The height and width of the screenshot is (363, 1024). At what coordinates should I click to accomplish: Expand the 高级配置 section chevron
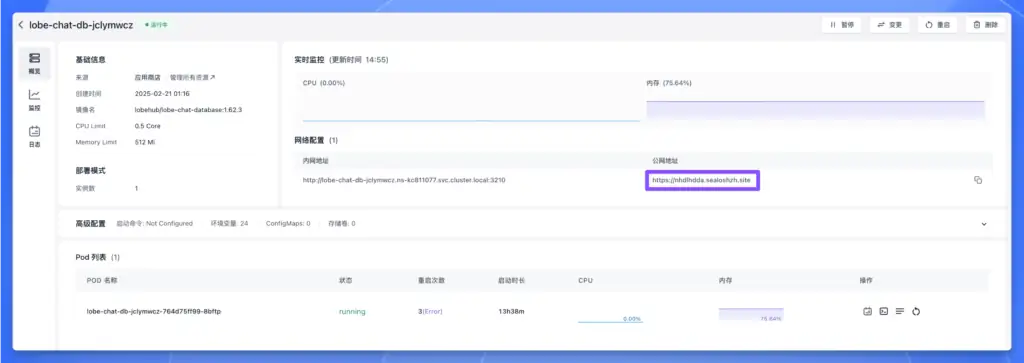point(984,224)
